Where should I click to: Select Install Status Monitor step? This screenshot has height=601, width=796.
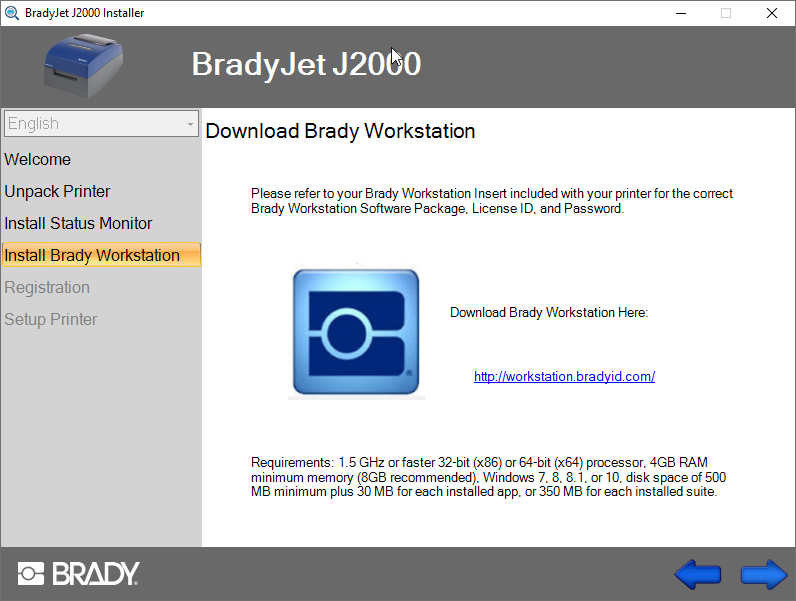78,223
